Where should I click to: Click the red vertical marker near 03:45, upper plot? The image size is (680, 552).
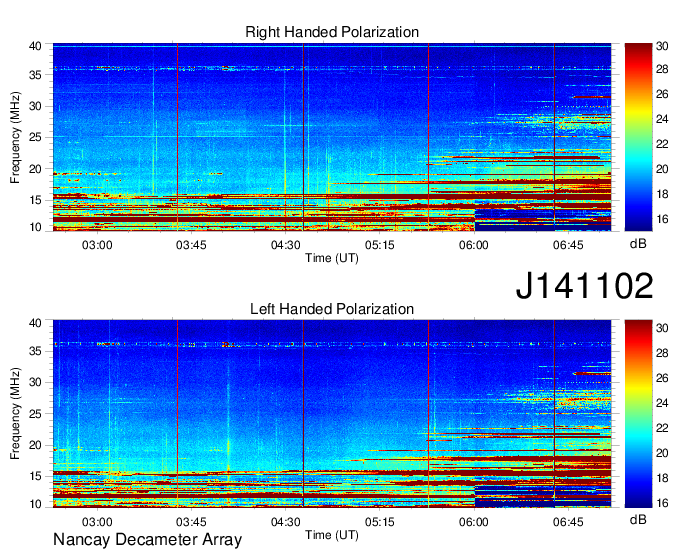pos(177,137)
